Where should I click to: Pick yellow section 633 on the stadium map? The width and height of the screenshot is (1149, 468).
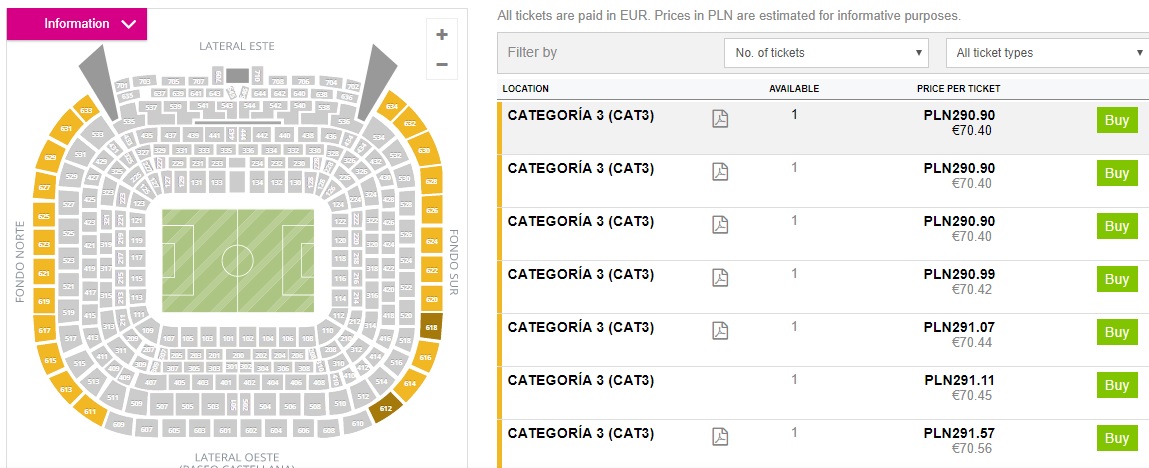[87, 110]
